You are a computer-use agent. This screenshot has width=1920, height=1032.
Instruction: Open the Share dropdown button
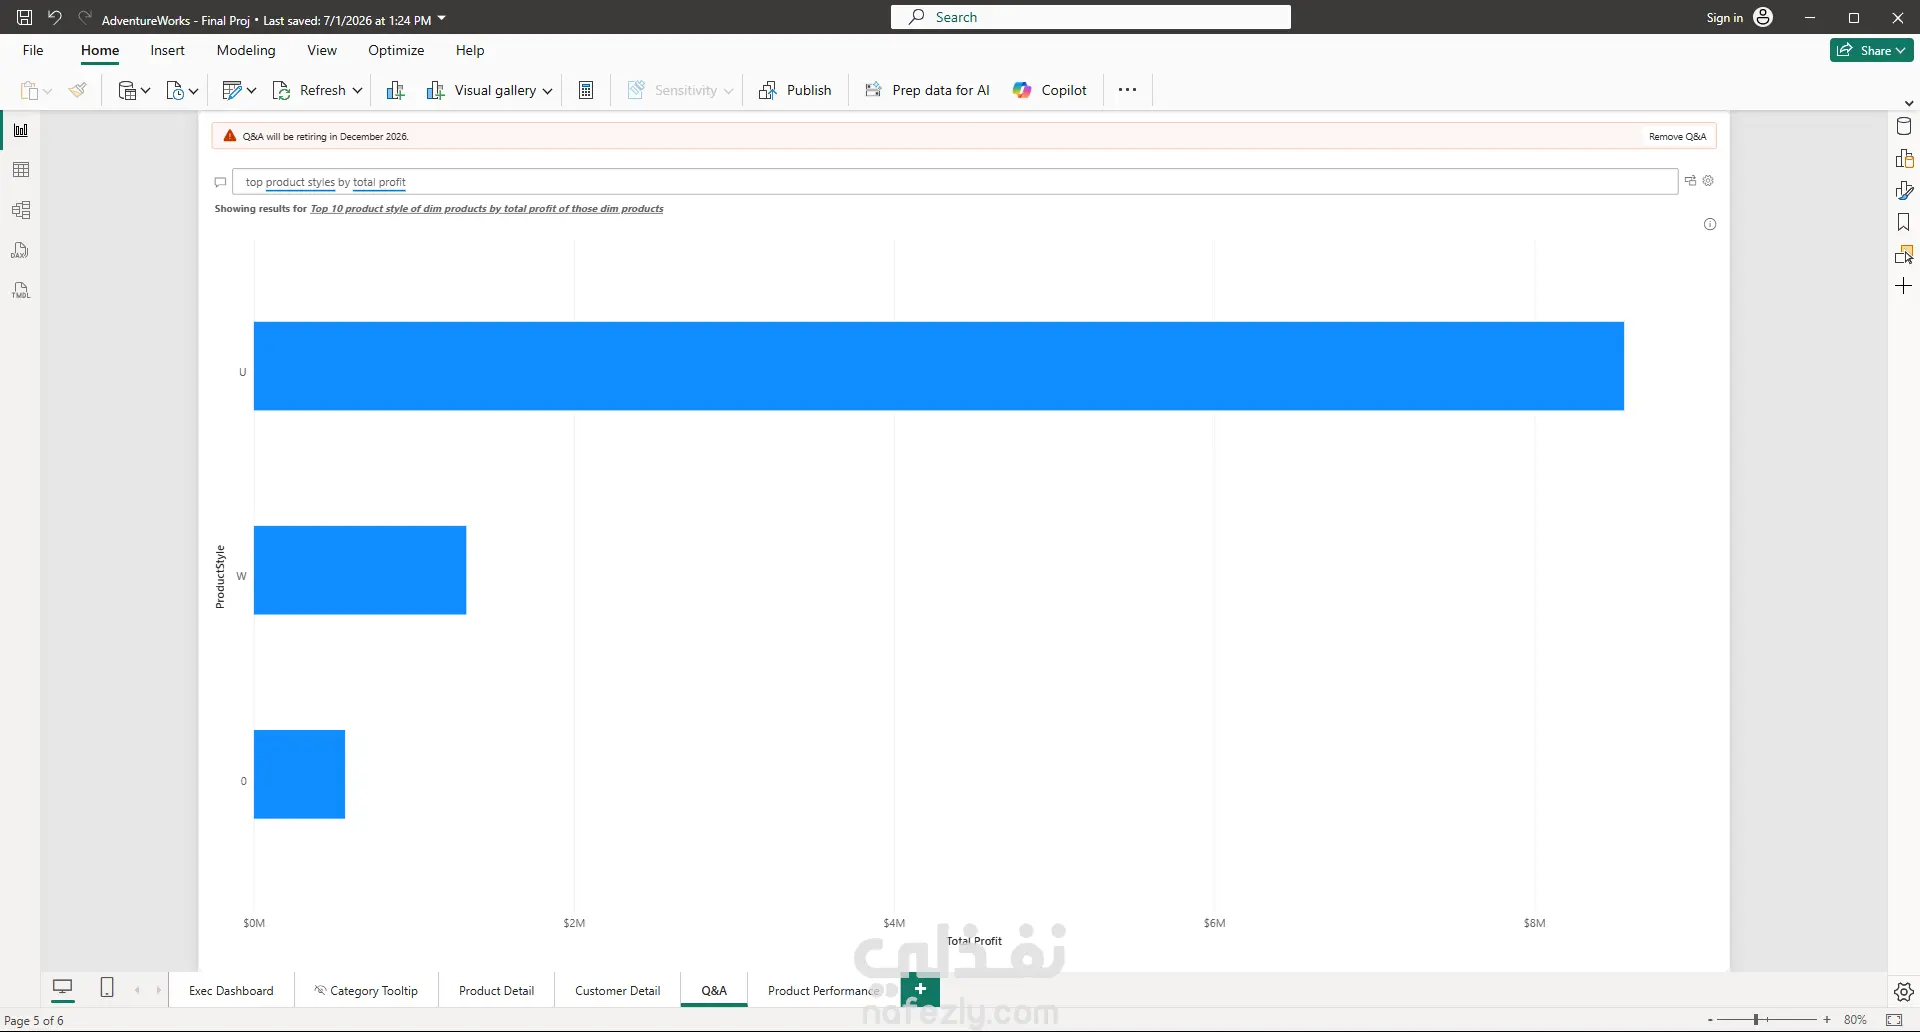pyautogui.click(x=1872, y=50)
